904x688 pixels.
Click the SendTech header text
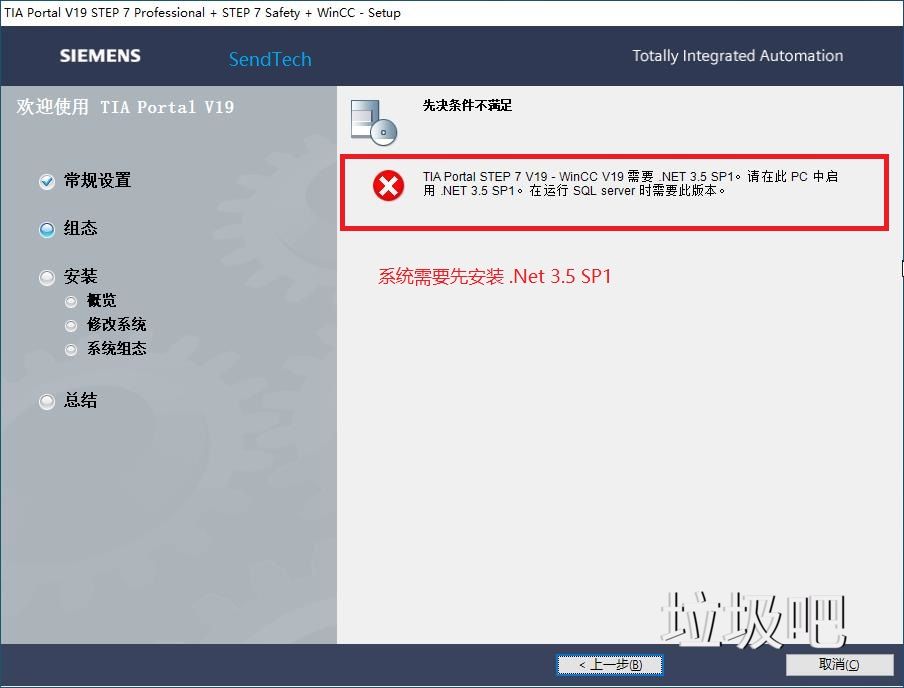[x=270, y=59]
